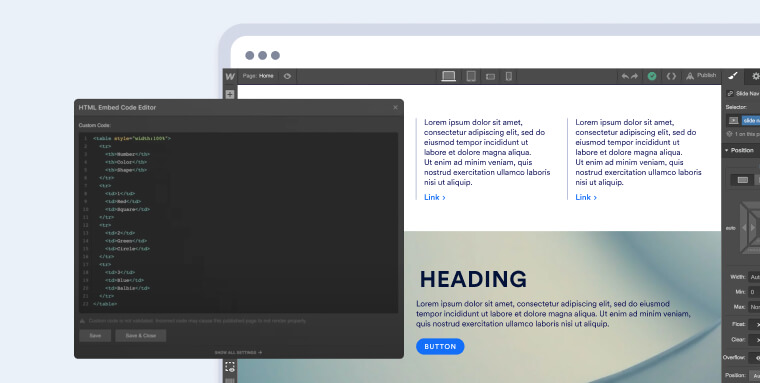Click Save & Close in the code editor
Image resolution: width=760 pixels, height=383 pixels.
pos(141,335)
